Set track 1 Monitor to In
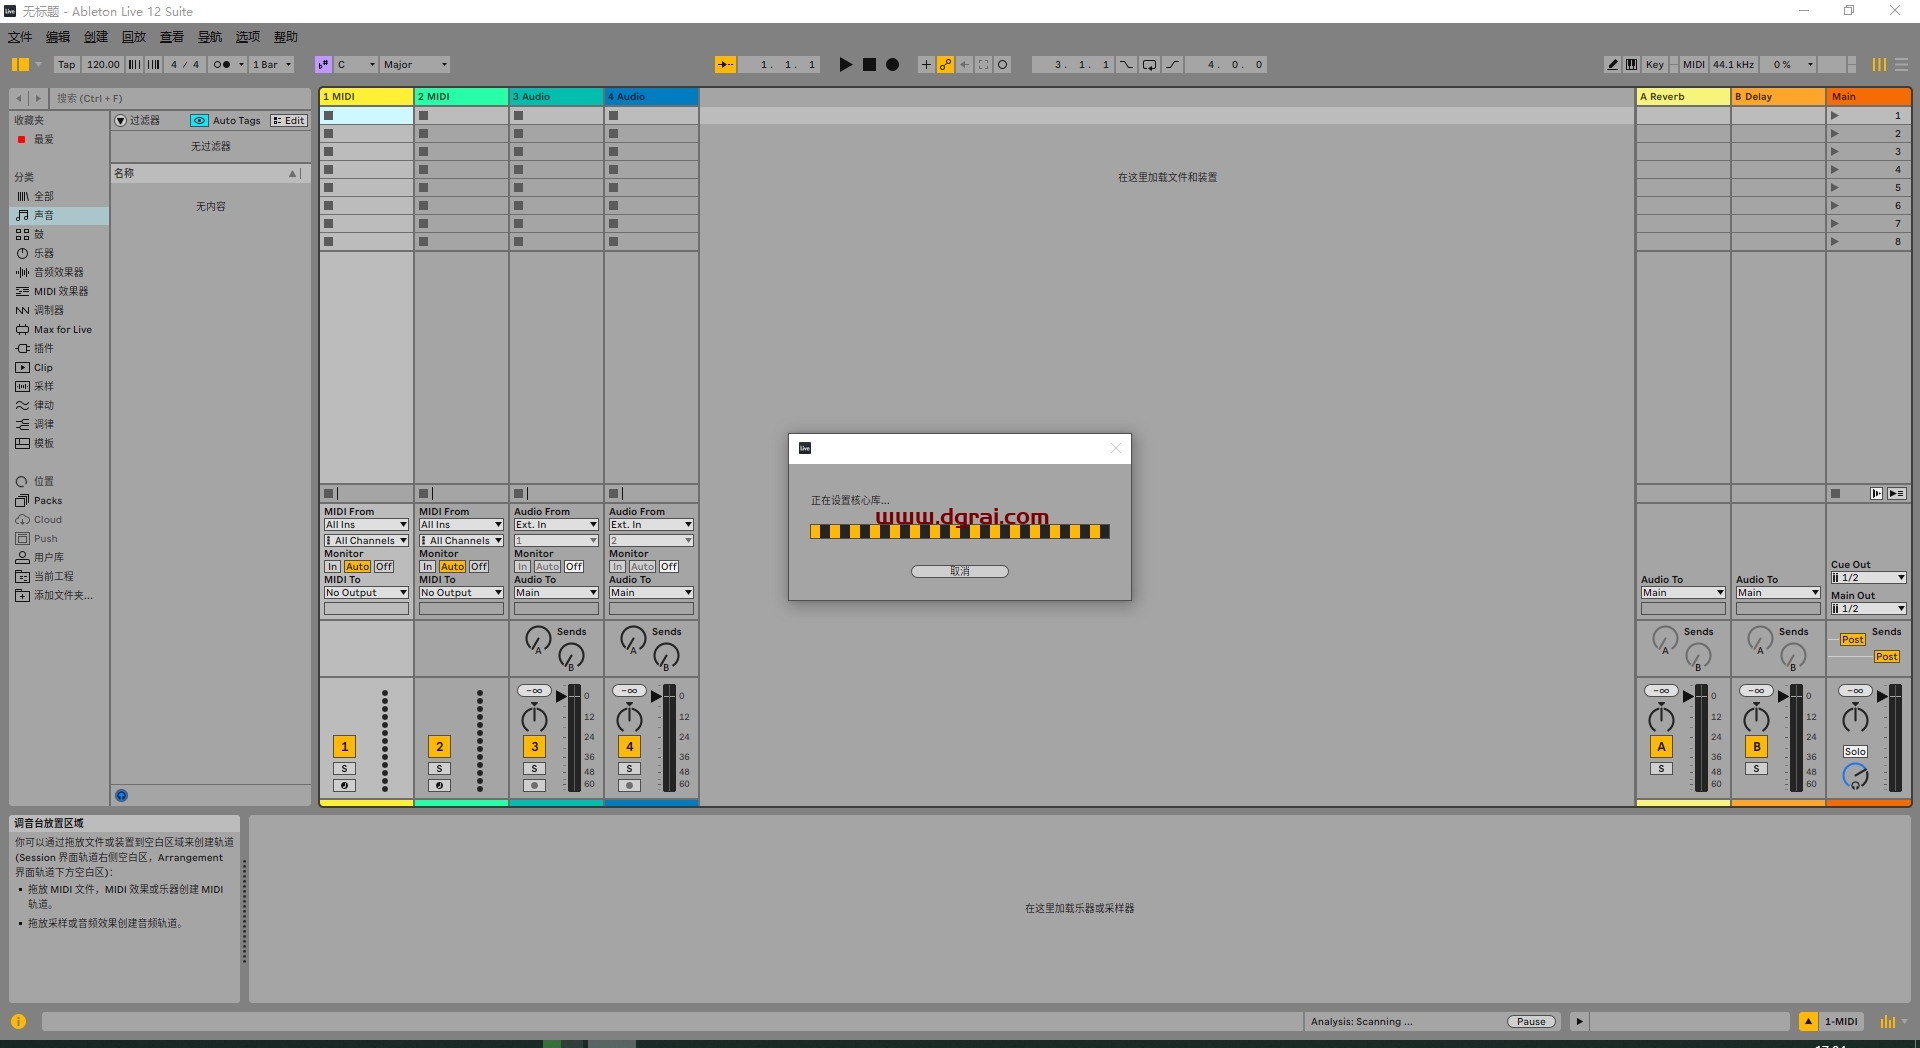Image resolution: width=1920 pixels, height=1048 pixels. 332,566
